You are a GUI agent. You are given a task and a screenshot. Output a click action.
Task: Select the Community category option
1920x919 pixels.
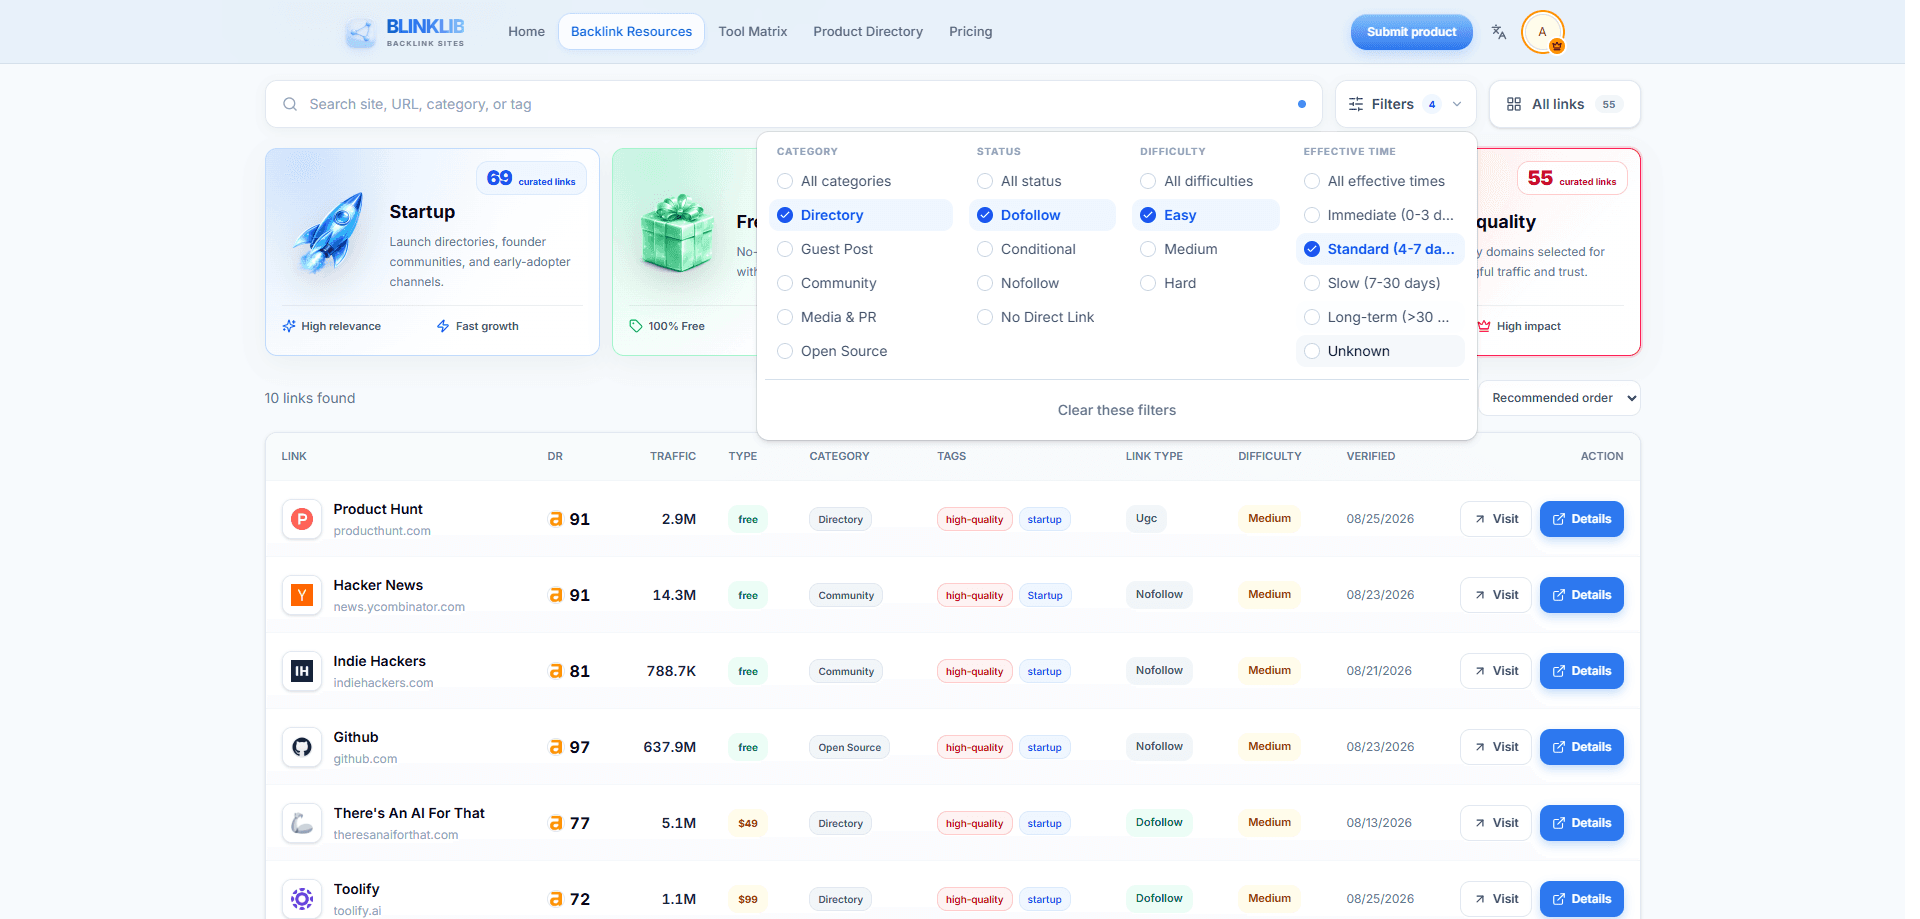click(860, 283)
